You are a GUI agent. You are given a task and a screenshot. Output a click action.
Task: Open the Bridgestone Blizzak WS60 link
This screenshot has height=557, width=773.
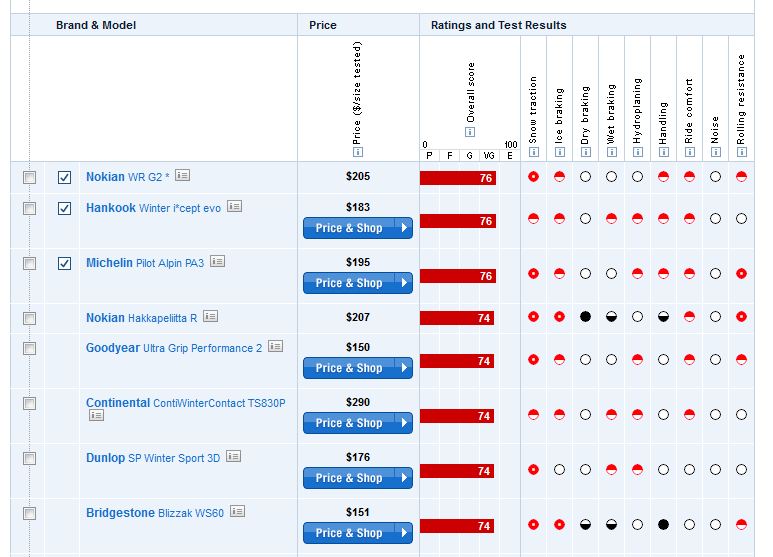pos(155,513)
